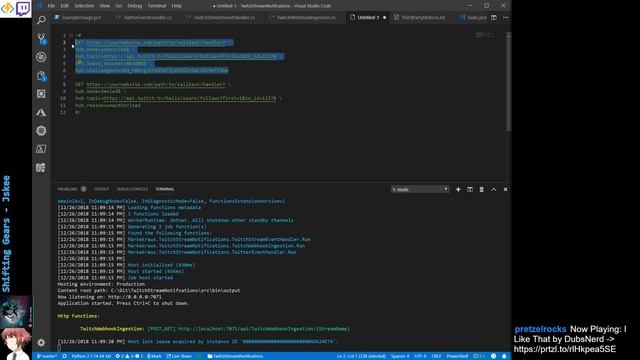
Task: Select the Untitled-1 editor tab
Action: [368, 18]
